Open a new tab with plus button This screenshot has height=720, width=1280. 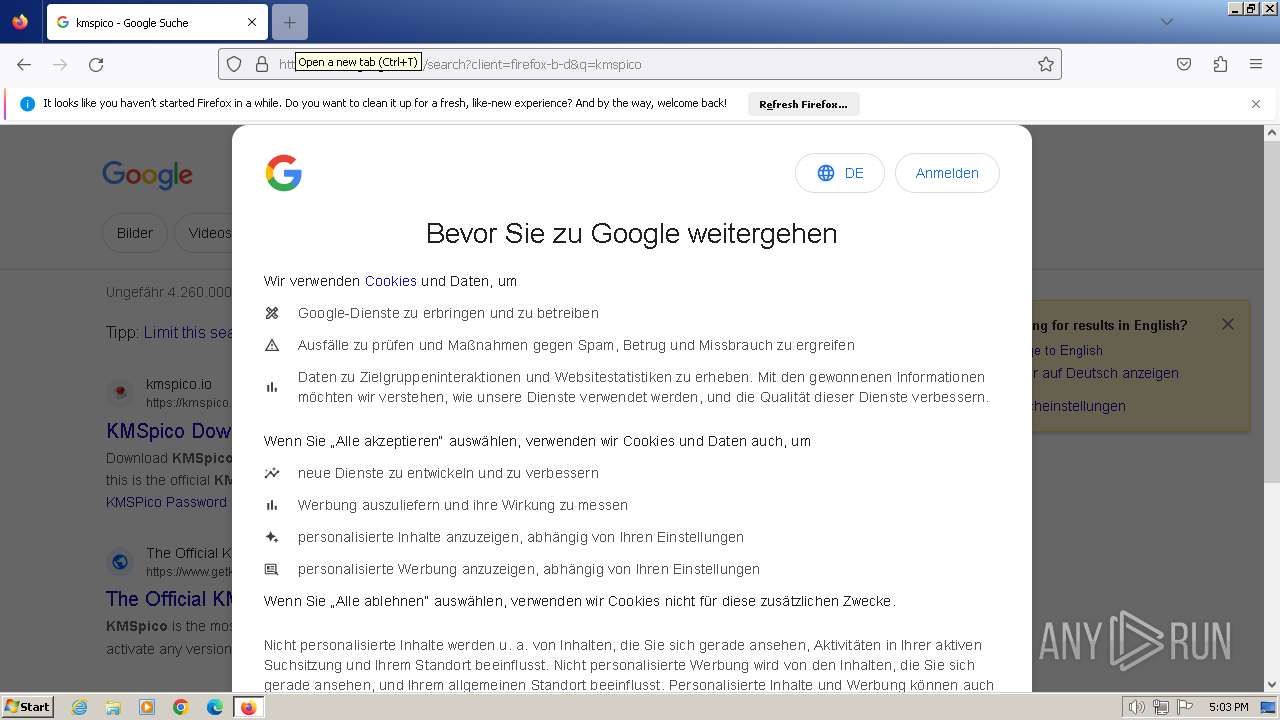click(x=290, y=22)
